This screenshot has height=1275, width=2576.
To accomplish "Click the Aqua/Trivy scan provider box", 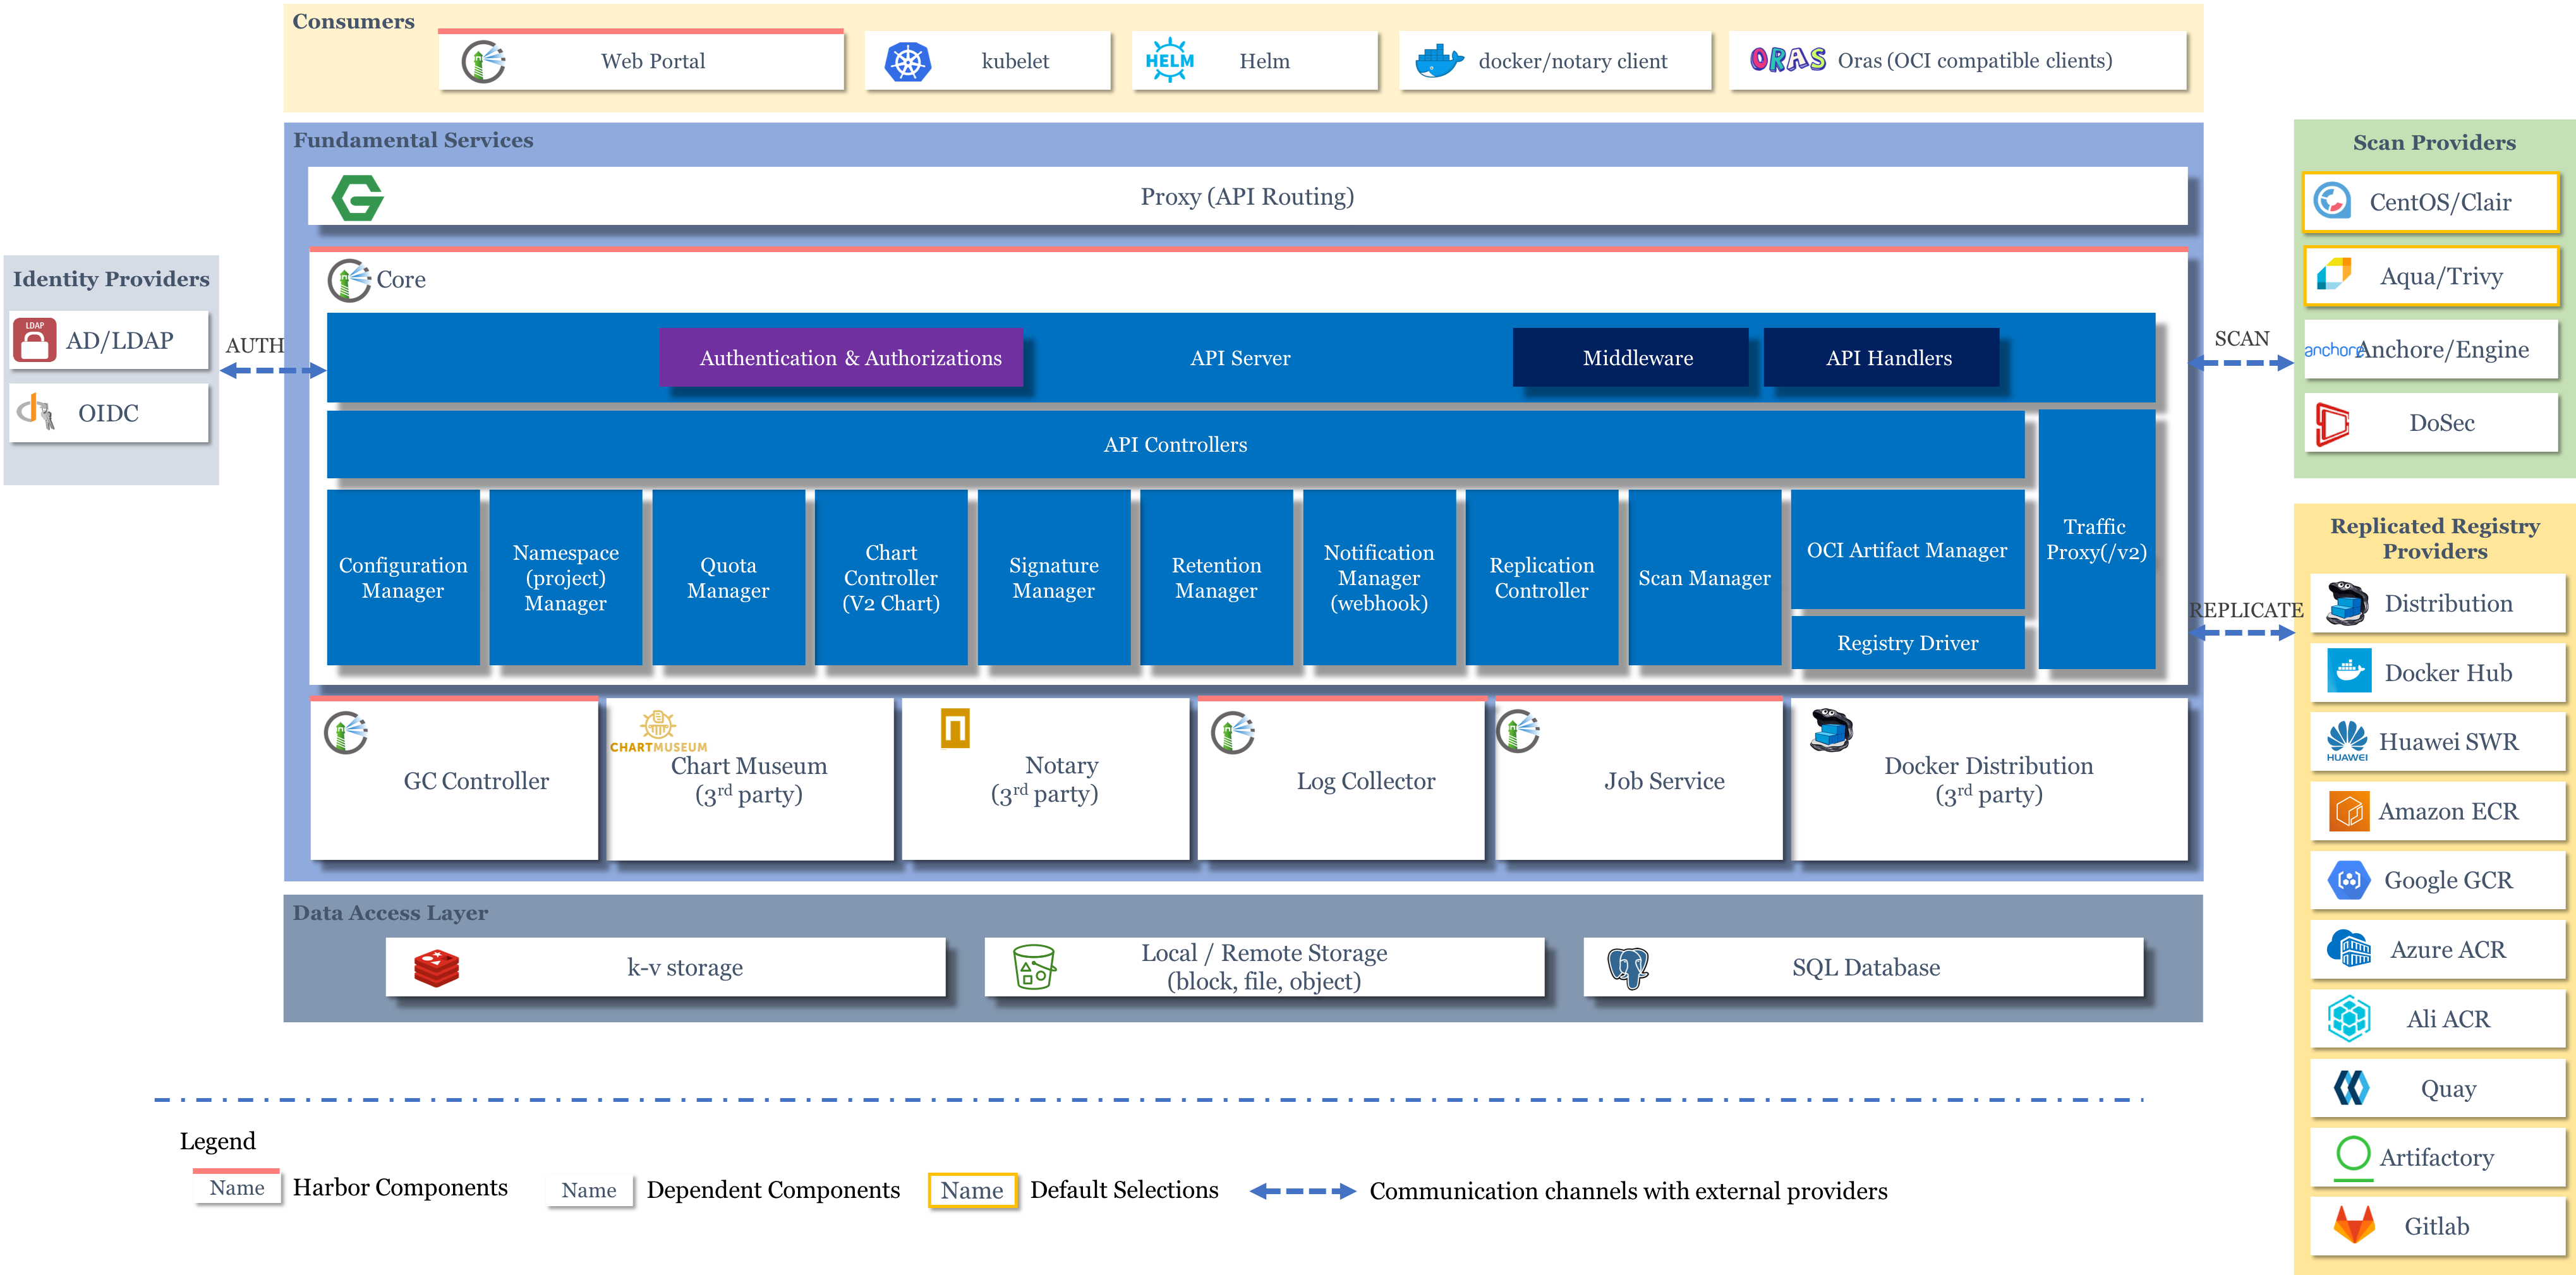I will pos(2431,276).
